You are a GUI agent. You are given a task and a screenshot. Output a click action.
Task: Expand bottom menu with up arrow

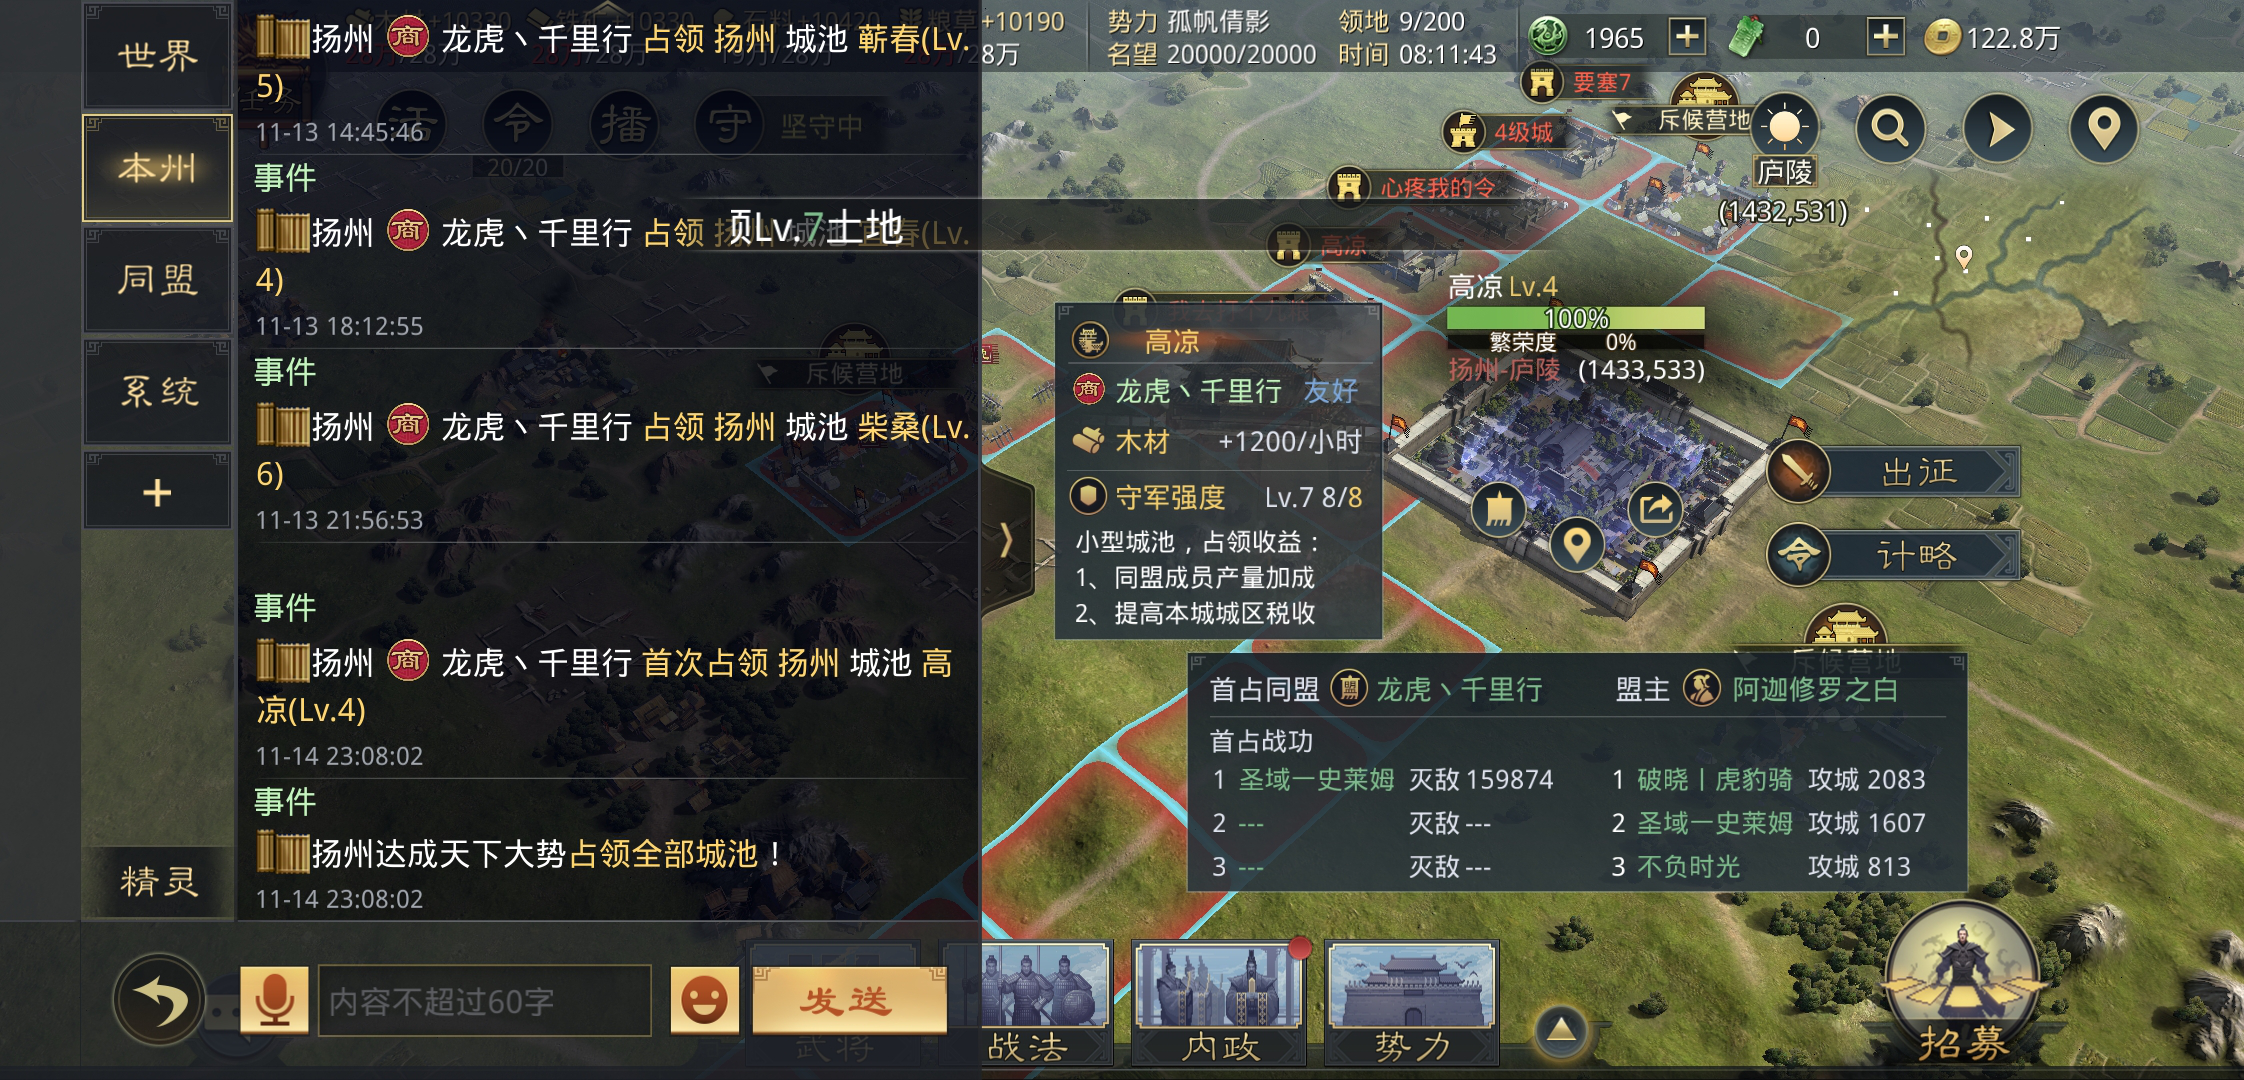[1561, 1030]
